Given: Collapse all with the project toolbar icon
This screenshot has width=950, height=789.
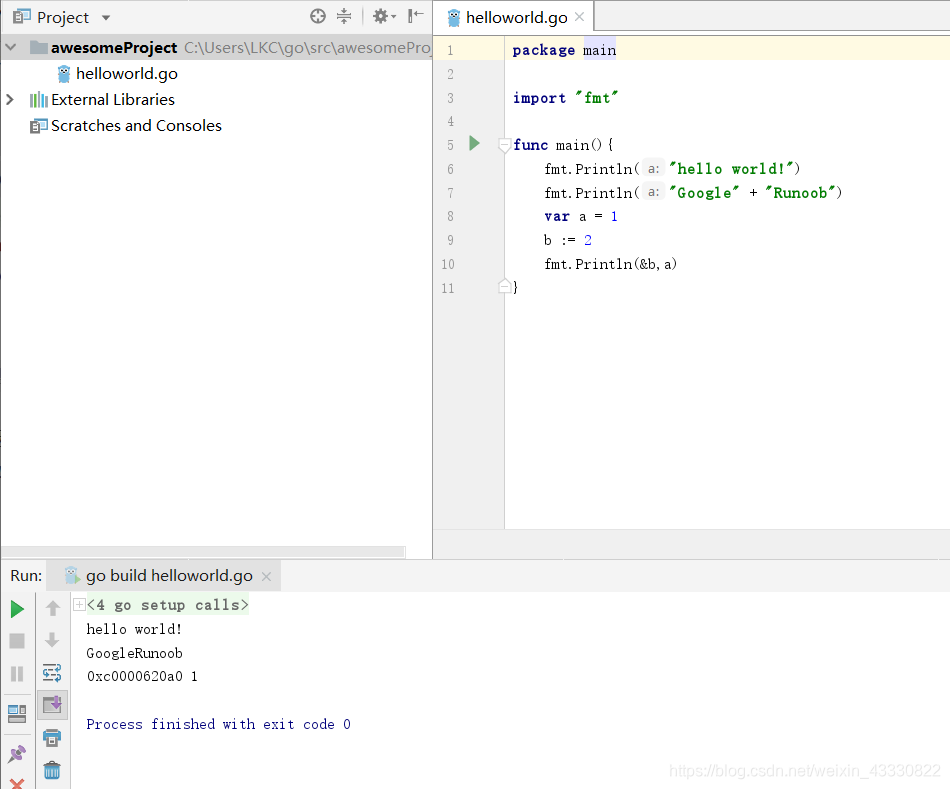Looking at the screenshot, I should pyautogui.click(x=344, y=16).
